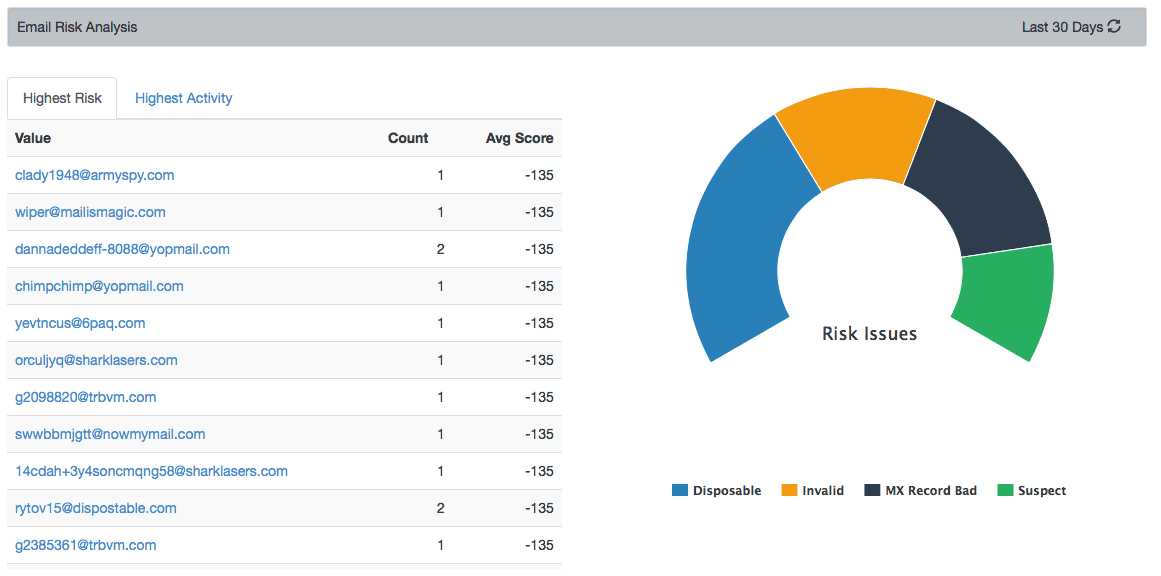The height and width of the screenshot is (576, 1161).
Task: Click the Value column header
Action: click(x=33, y=138)
